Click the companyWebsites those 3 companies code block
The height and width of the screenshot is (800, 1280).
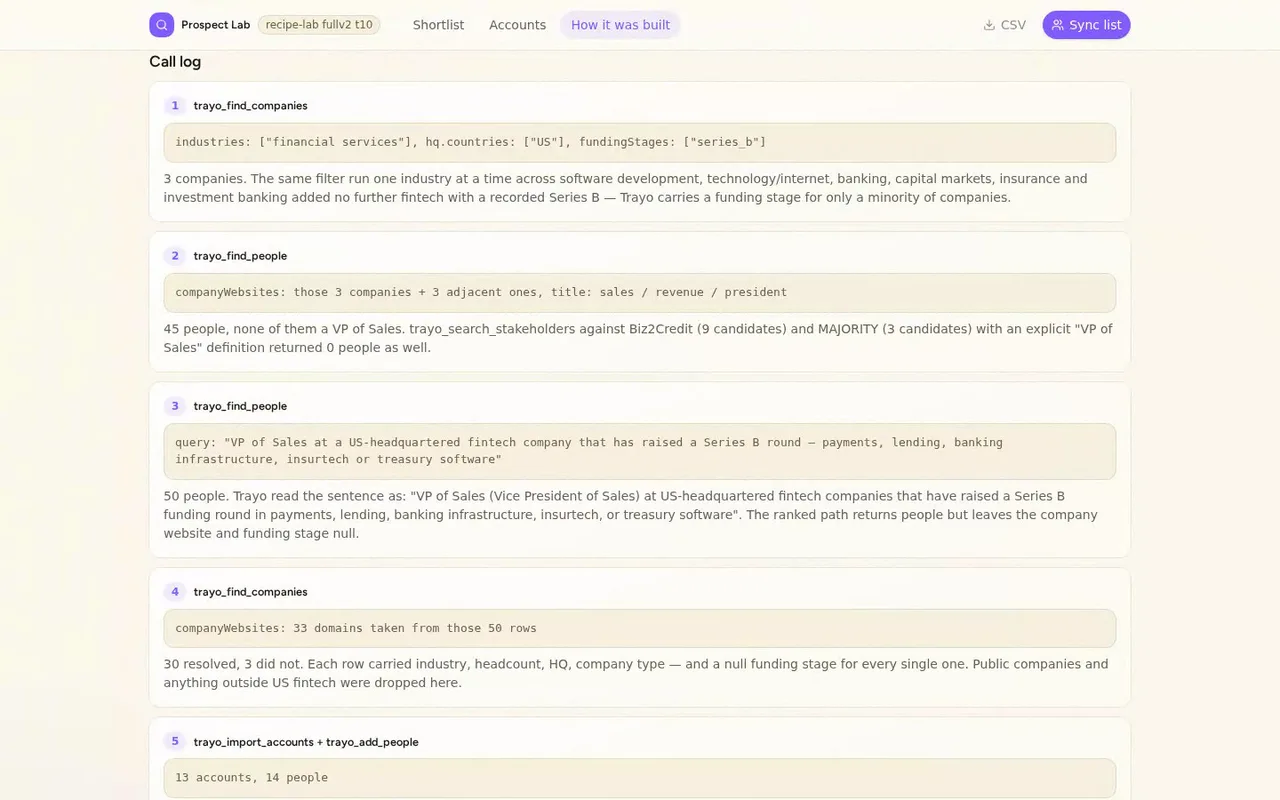click(x=640, y=293)
